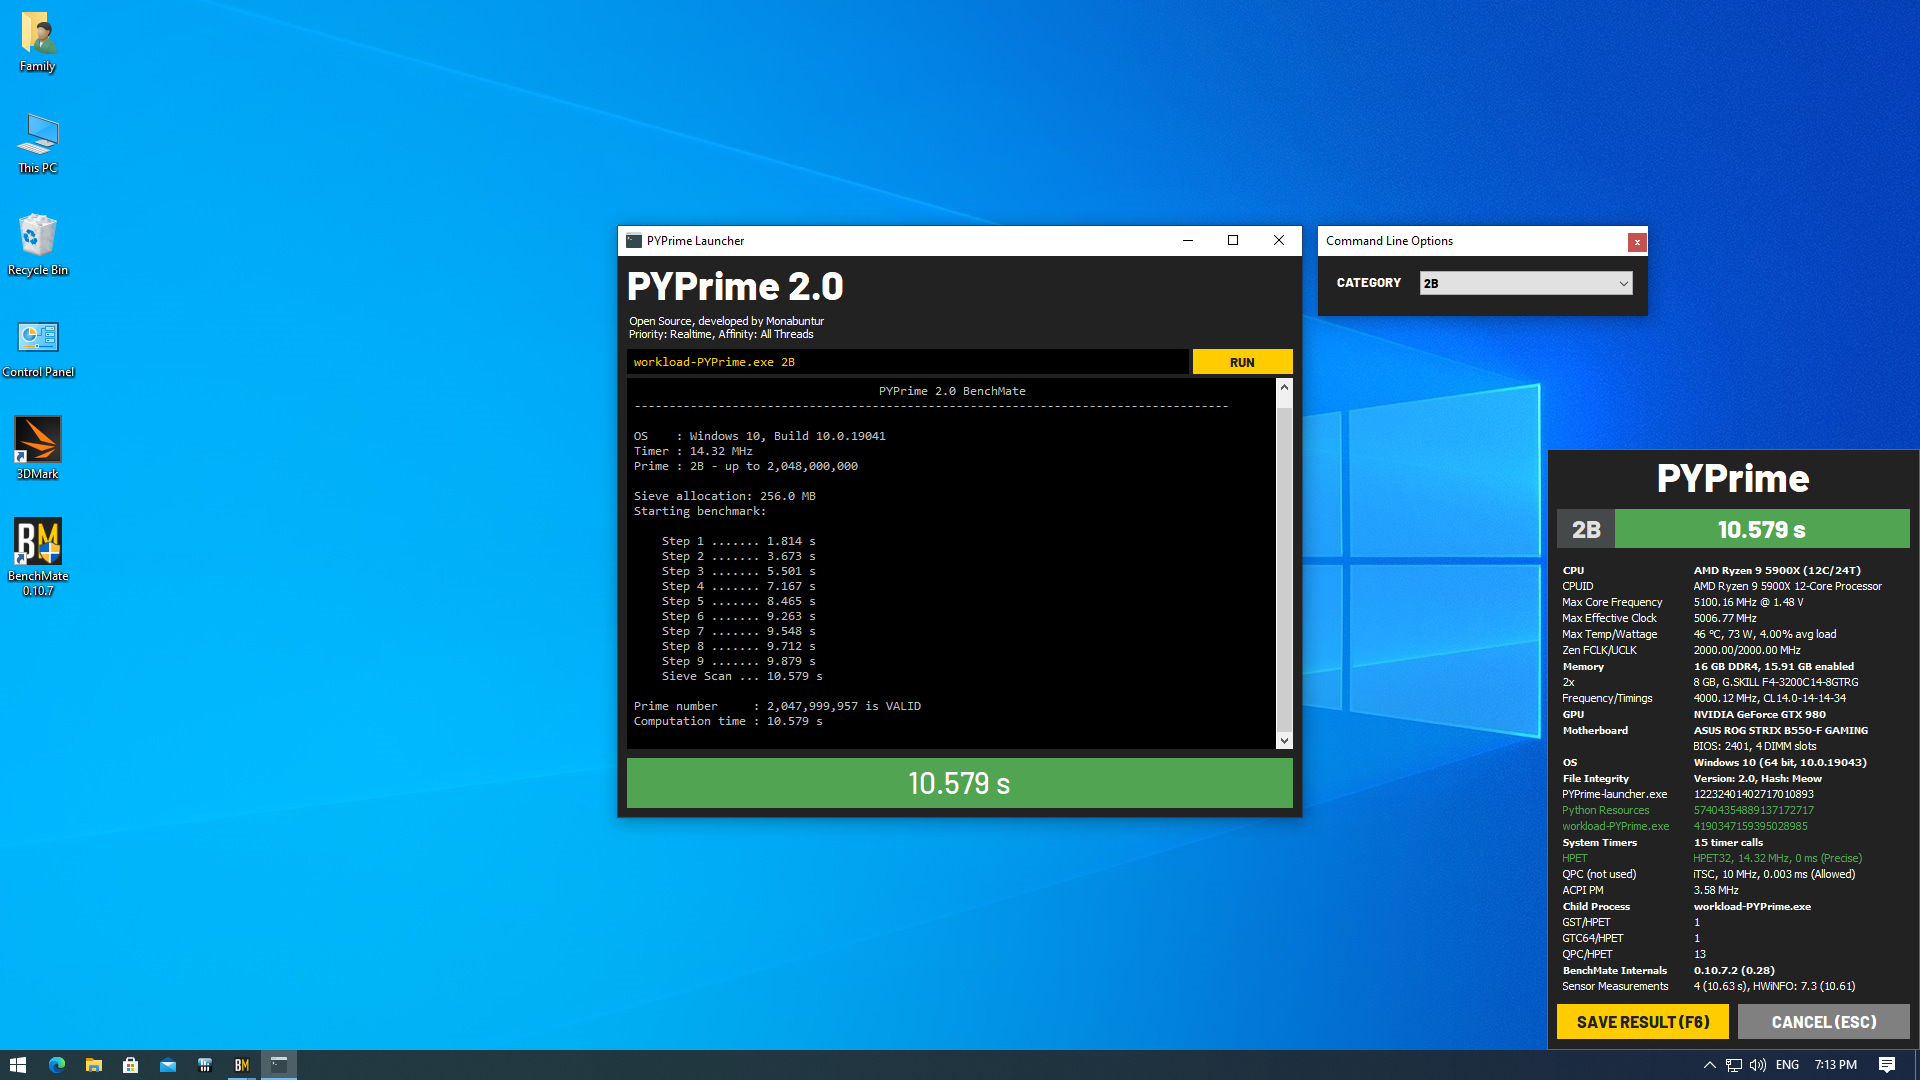Switch the ENG input language indicator
This screenshot has height=1080, width=1920.
click(x=1787, y=1065)
